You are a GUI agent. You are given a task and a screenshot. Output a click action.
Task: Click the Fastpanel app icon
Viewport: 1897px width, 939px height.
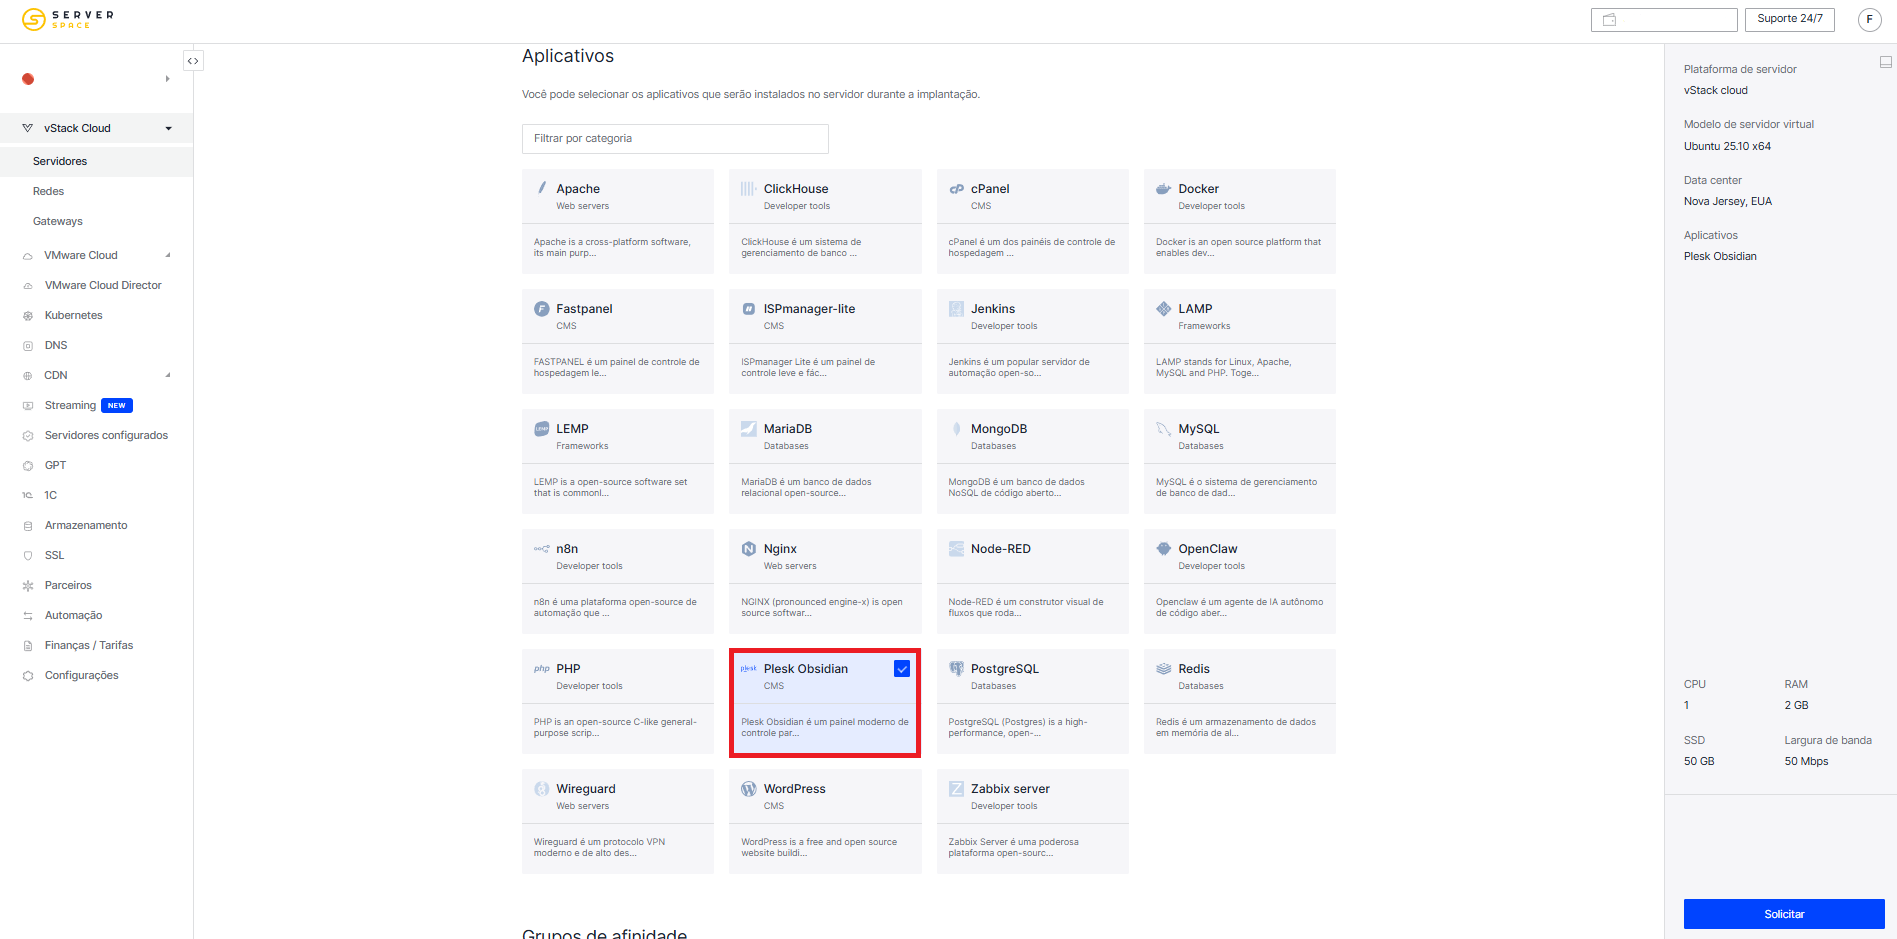coord(542,309)
